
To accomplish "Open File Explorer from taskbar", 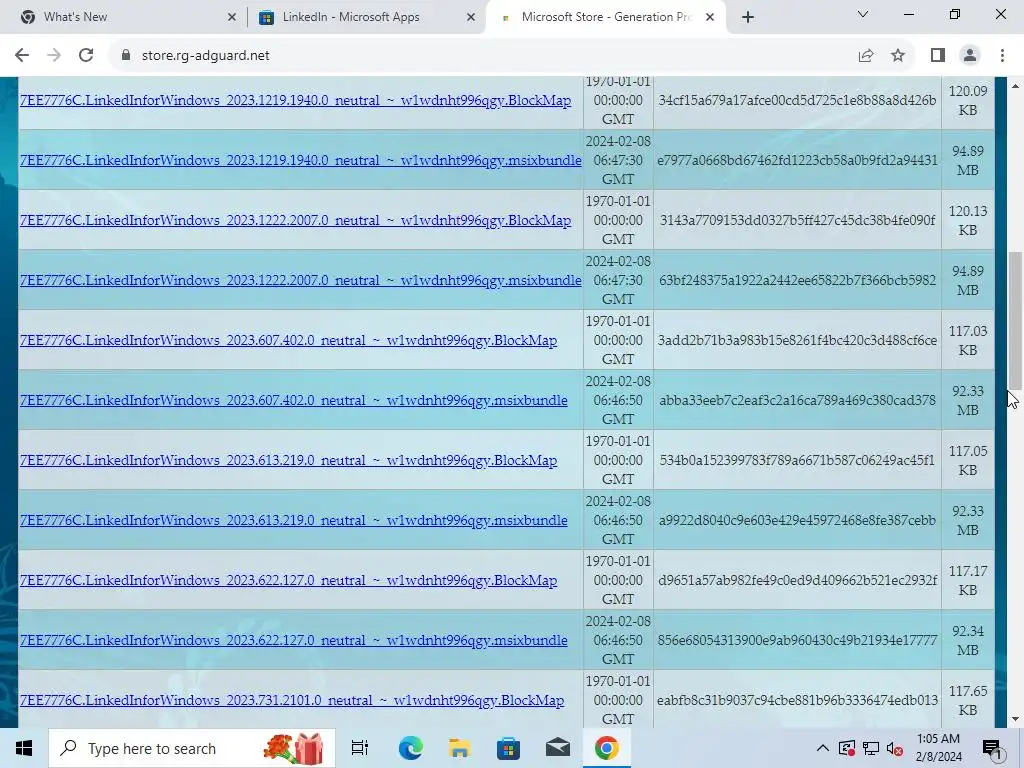I will [459, 748].
